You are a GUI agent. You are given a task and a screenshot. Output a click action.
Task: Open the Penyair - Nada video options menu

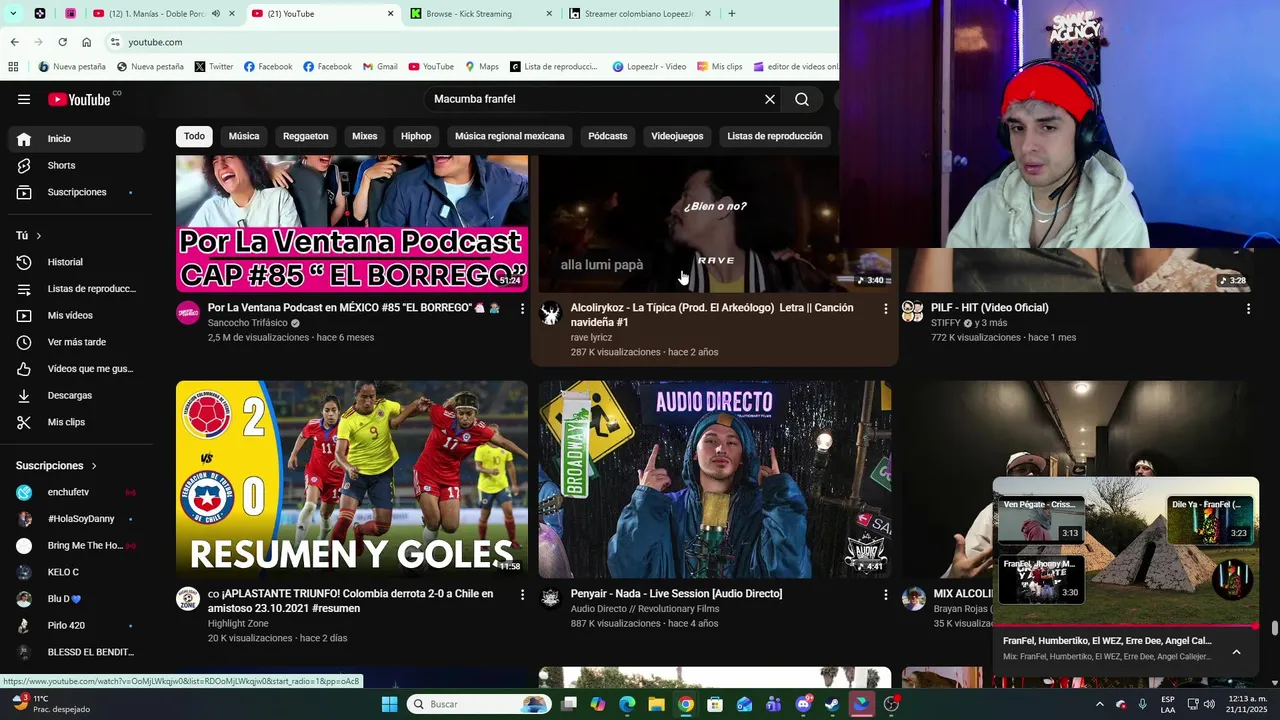[885, 595]
